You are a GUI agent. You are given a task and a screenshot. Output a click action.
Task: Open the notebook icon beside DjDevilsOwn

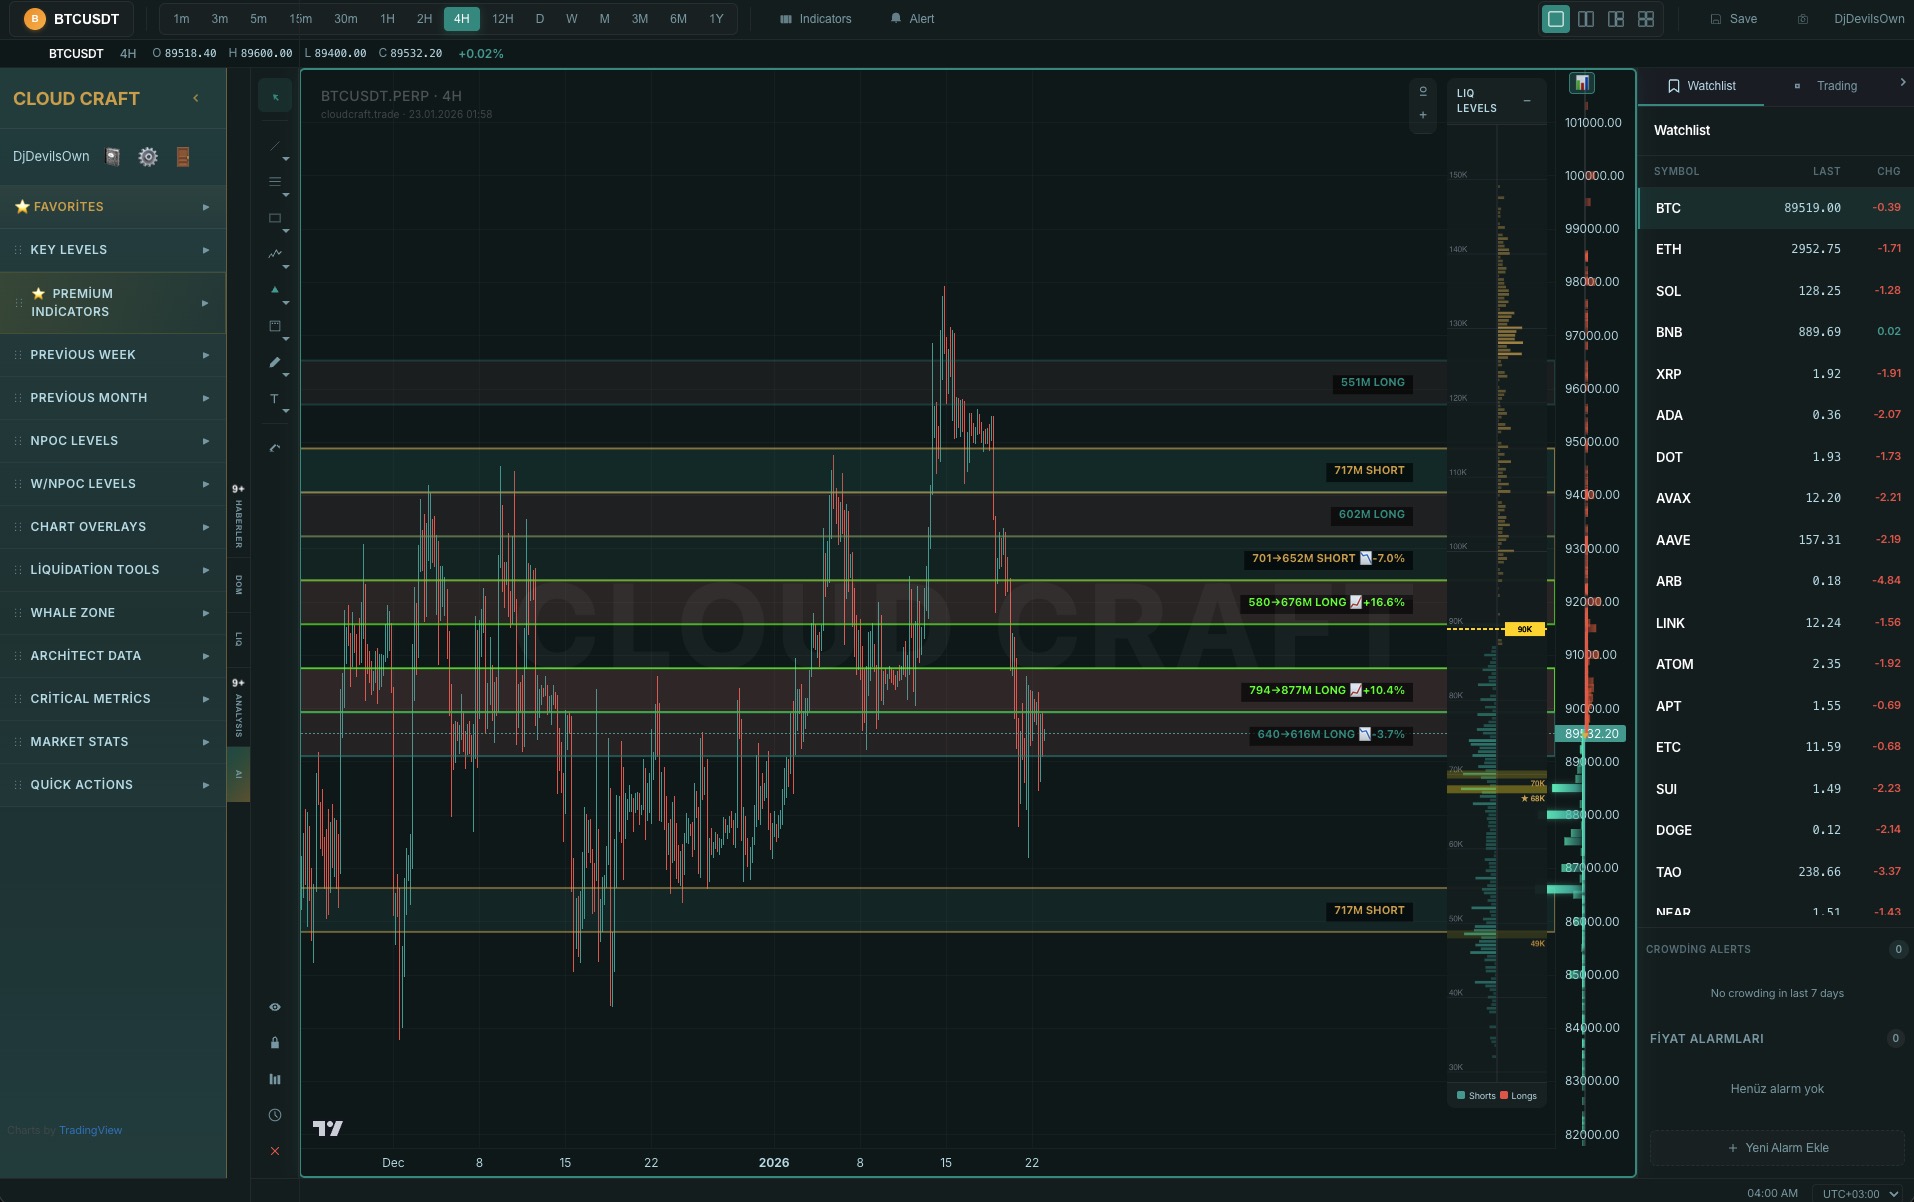coord(113,156)
